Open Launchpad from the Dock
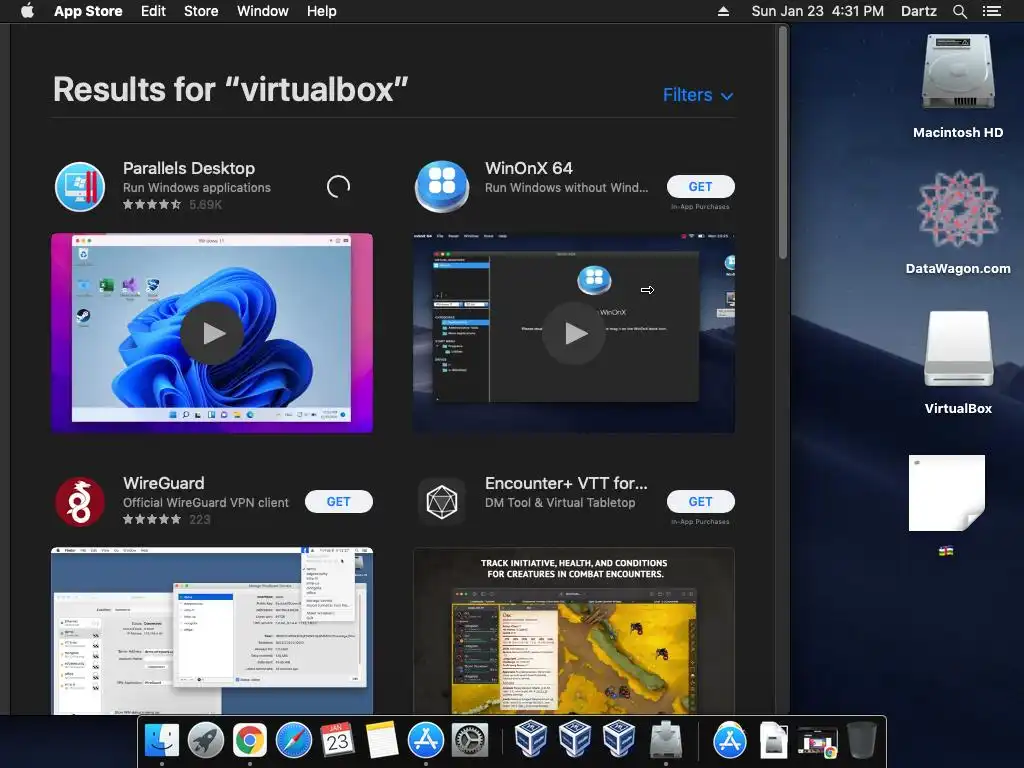 (206, 741)
